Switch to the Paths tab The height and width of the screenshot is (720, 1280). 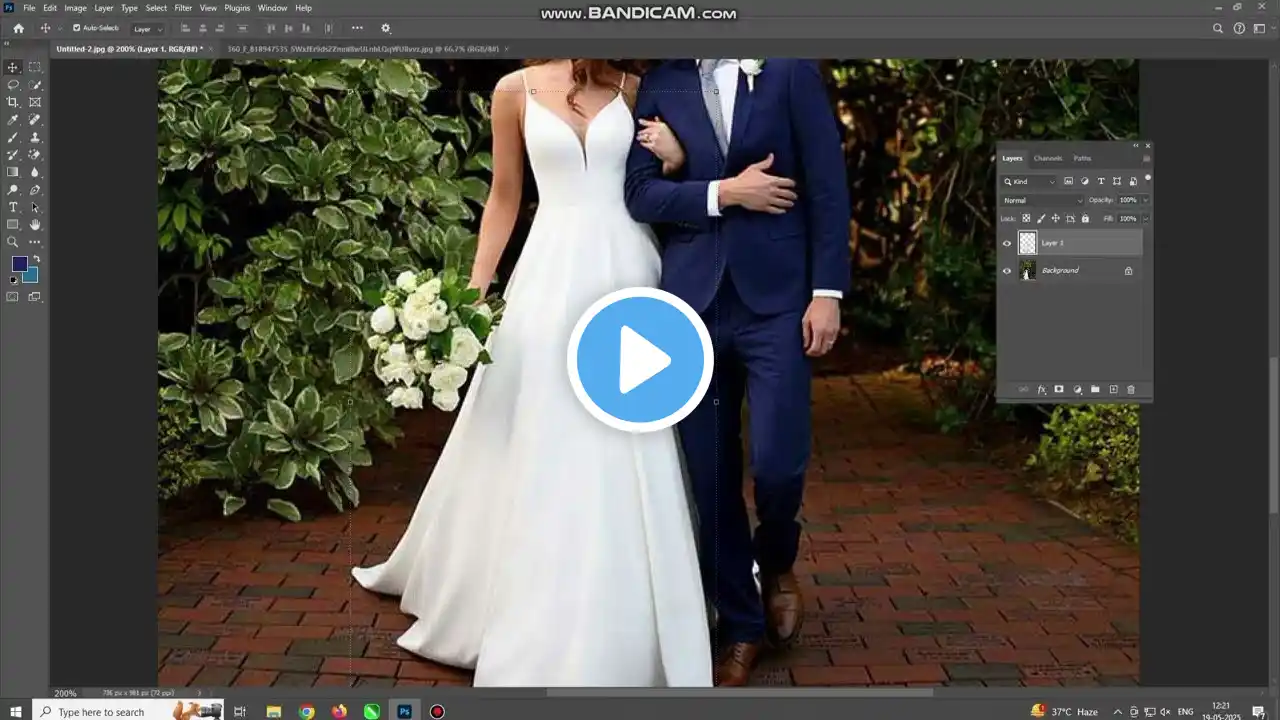click(x=1082, y=158)
